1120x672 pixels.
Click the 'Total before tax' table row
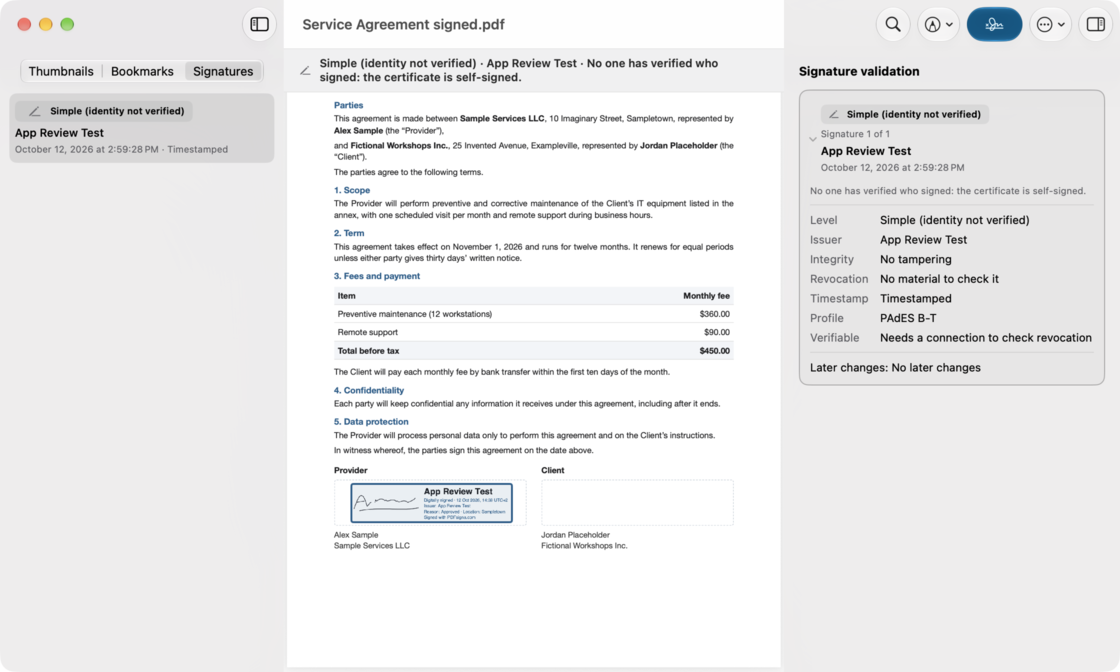point(534,351)
